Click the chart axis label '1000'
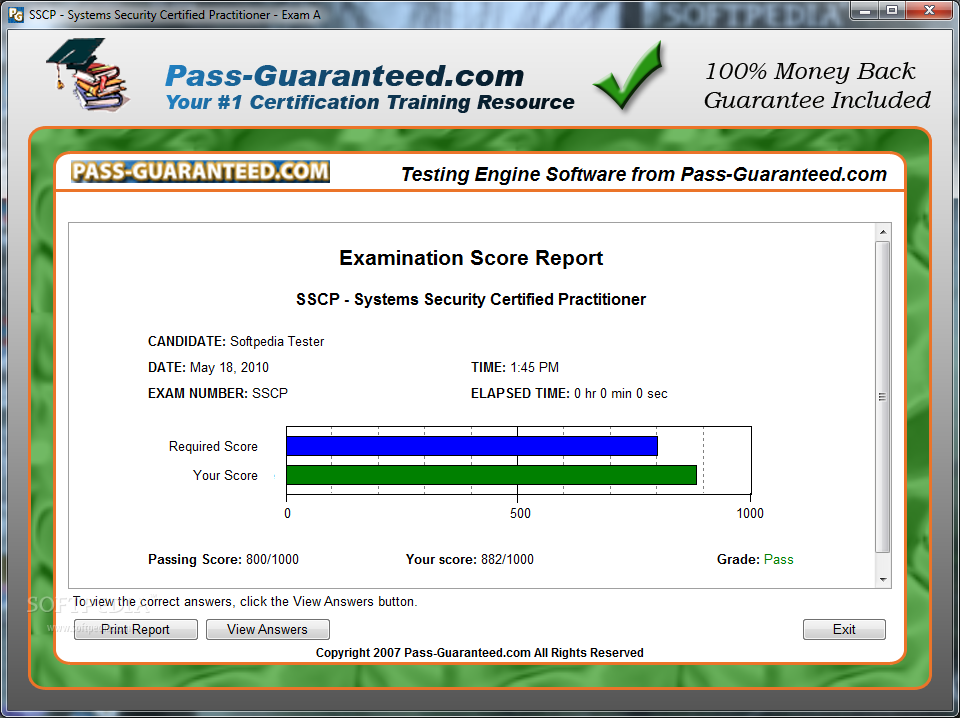This screenshot has height=718, width=960. point(750,513)
